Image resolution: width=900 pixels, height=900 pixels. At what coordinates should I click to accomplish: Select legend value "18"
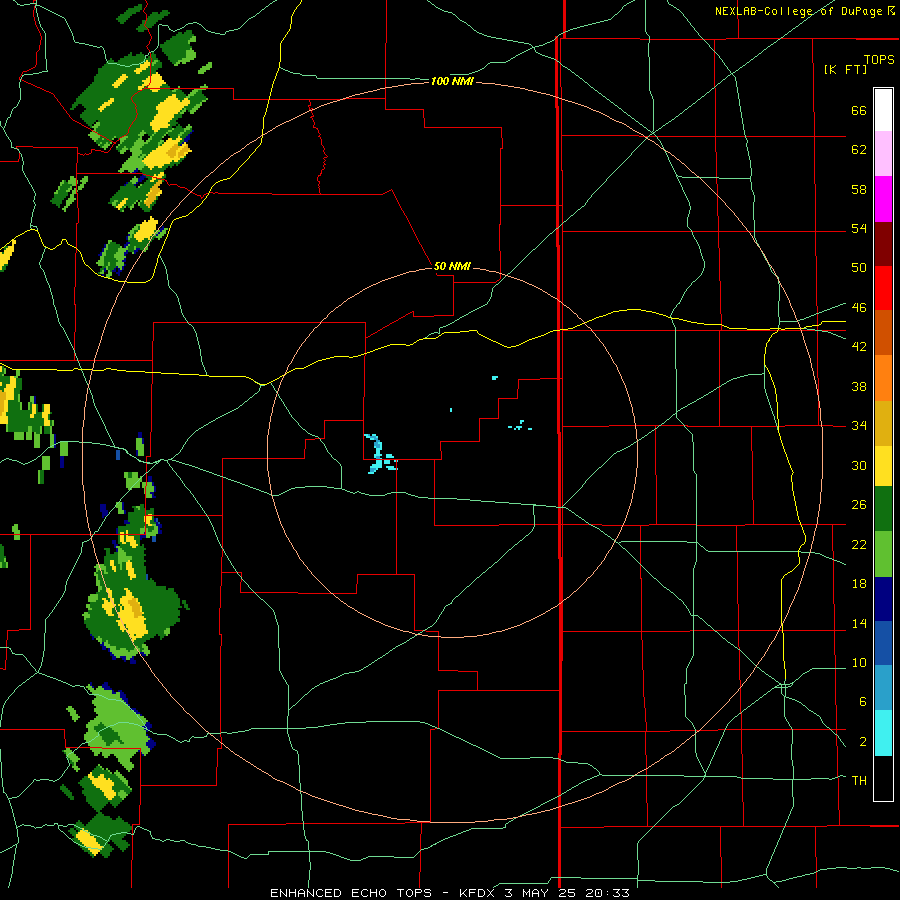[x=859, y=583]
